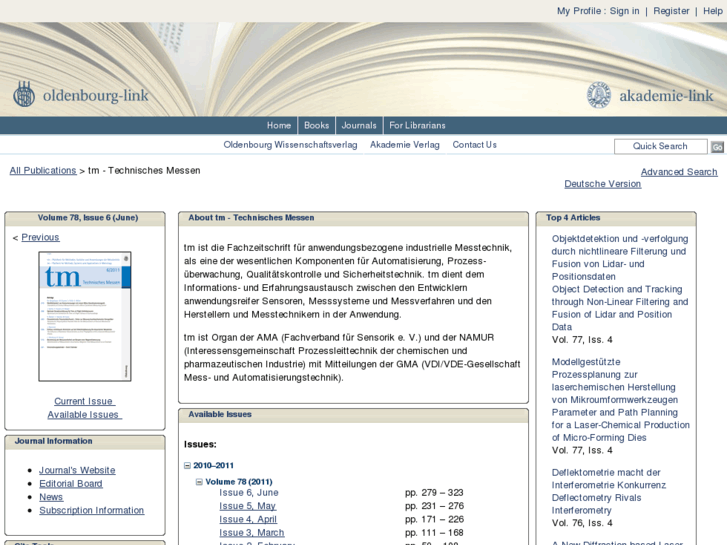Go to Akademie Verlag subnav link
This screenshot has height=545, width=727.
click(x=405, y=145)
